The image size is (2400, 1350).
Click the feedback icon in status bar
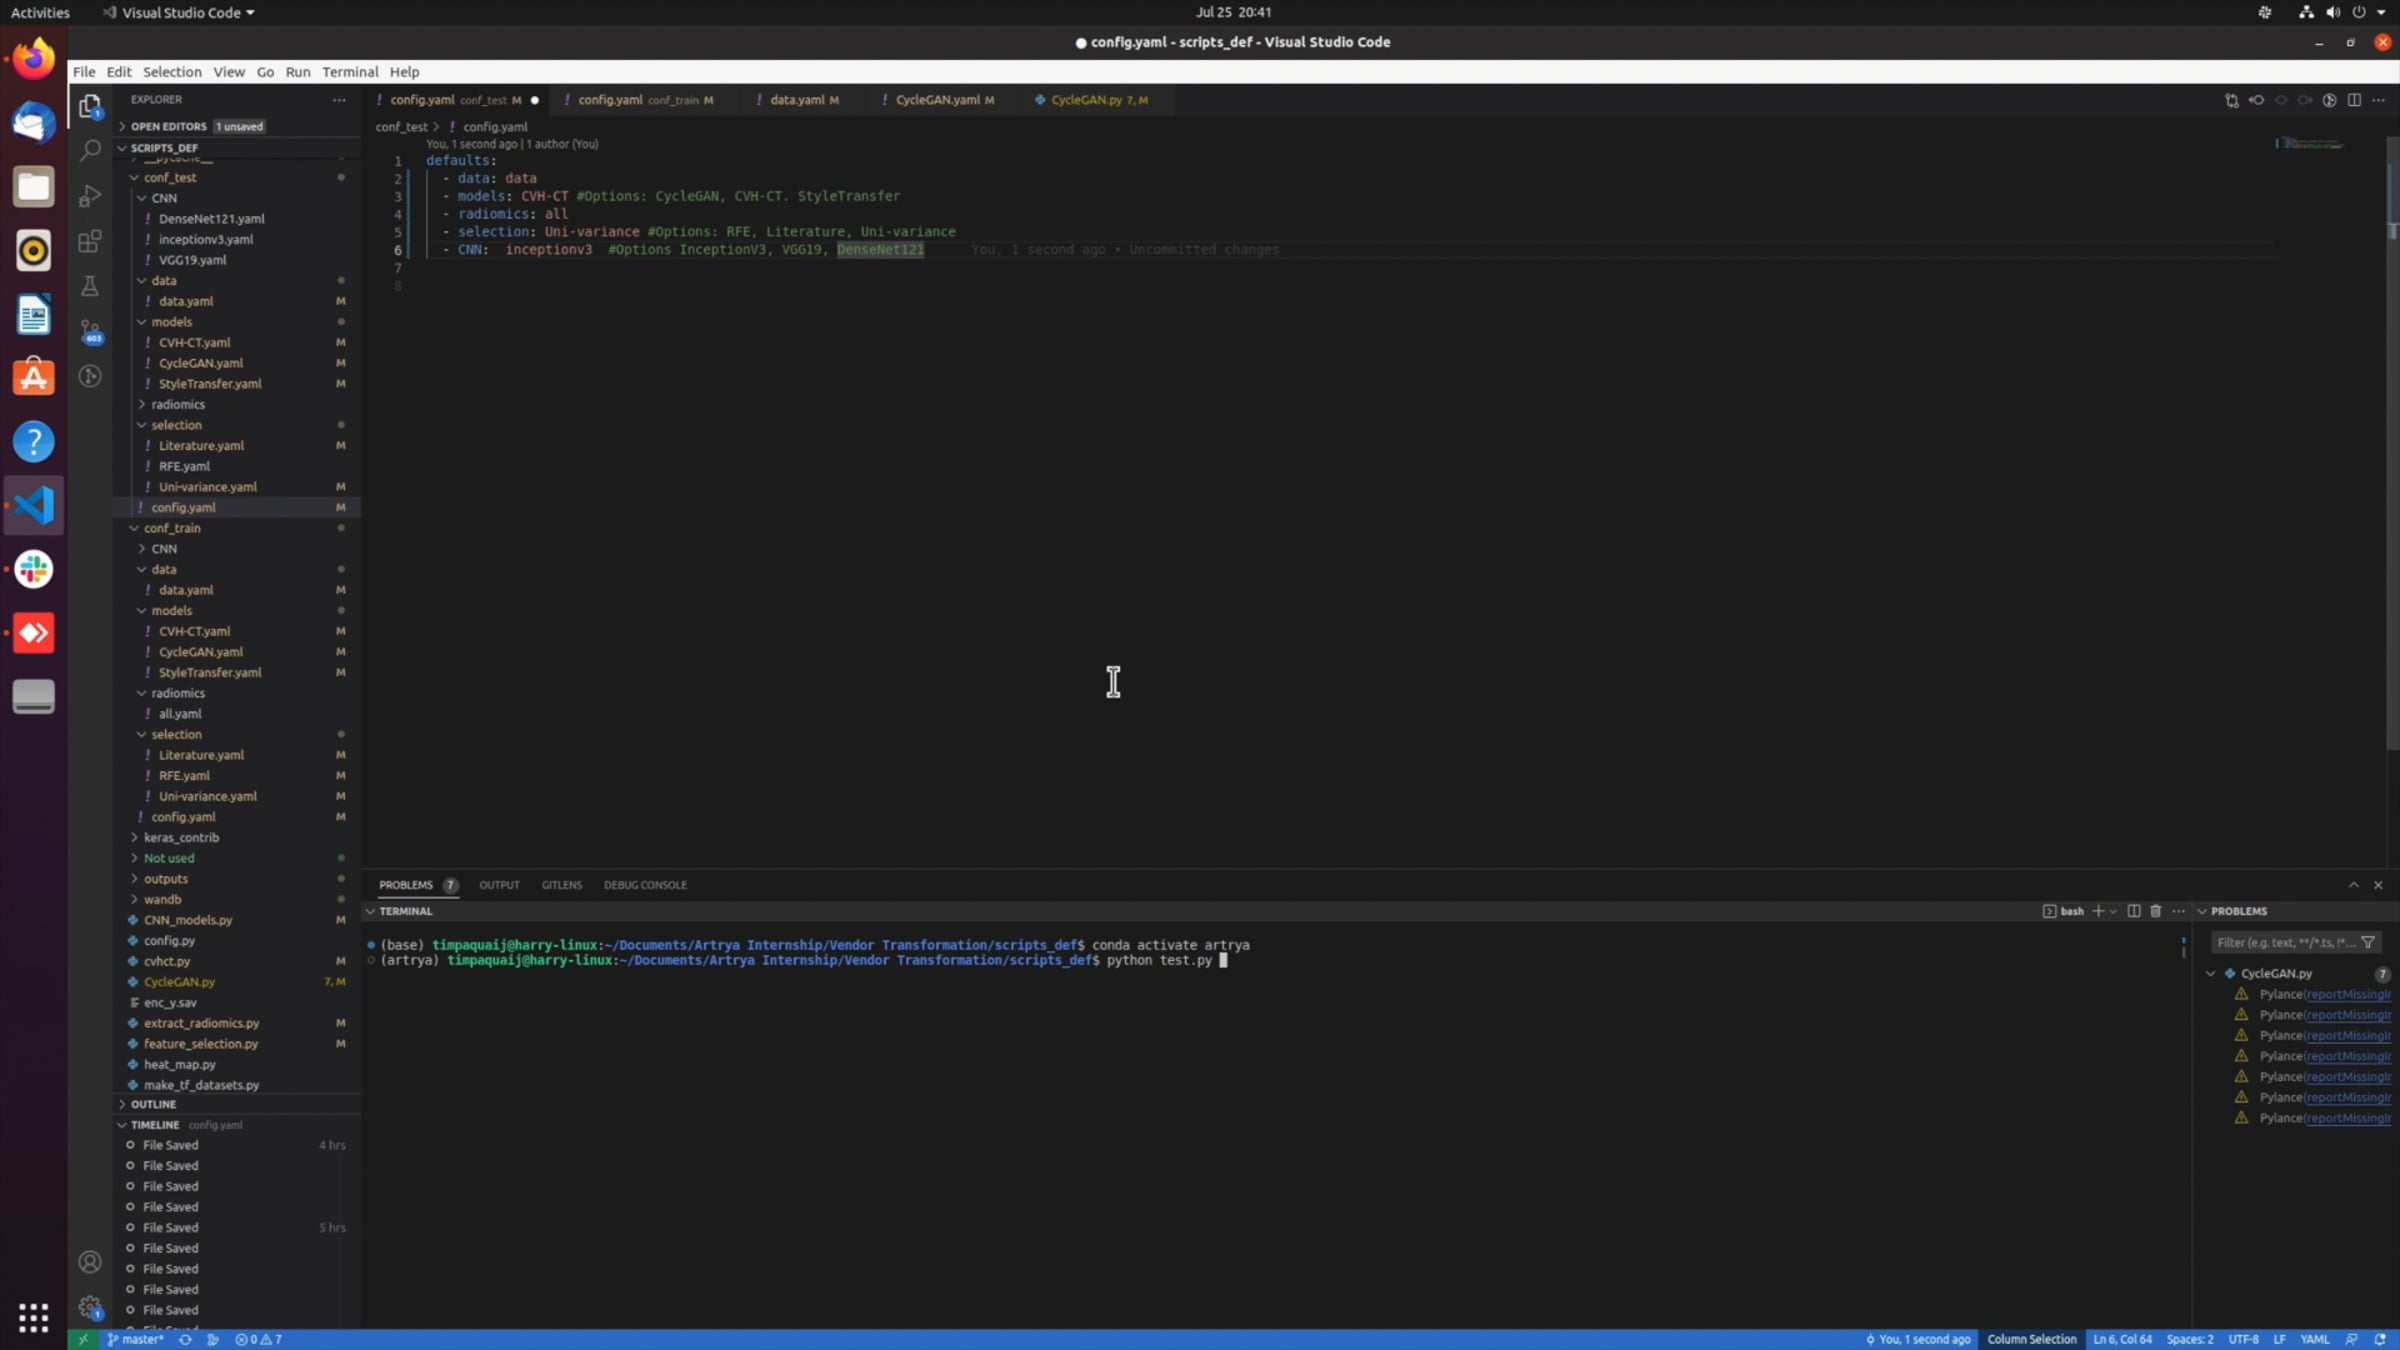click(x=2352, y=1340)
